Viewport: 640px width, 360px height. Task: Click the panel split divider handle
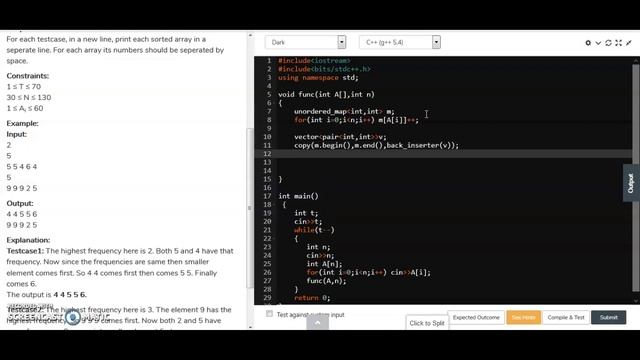(x=250, y=208)
